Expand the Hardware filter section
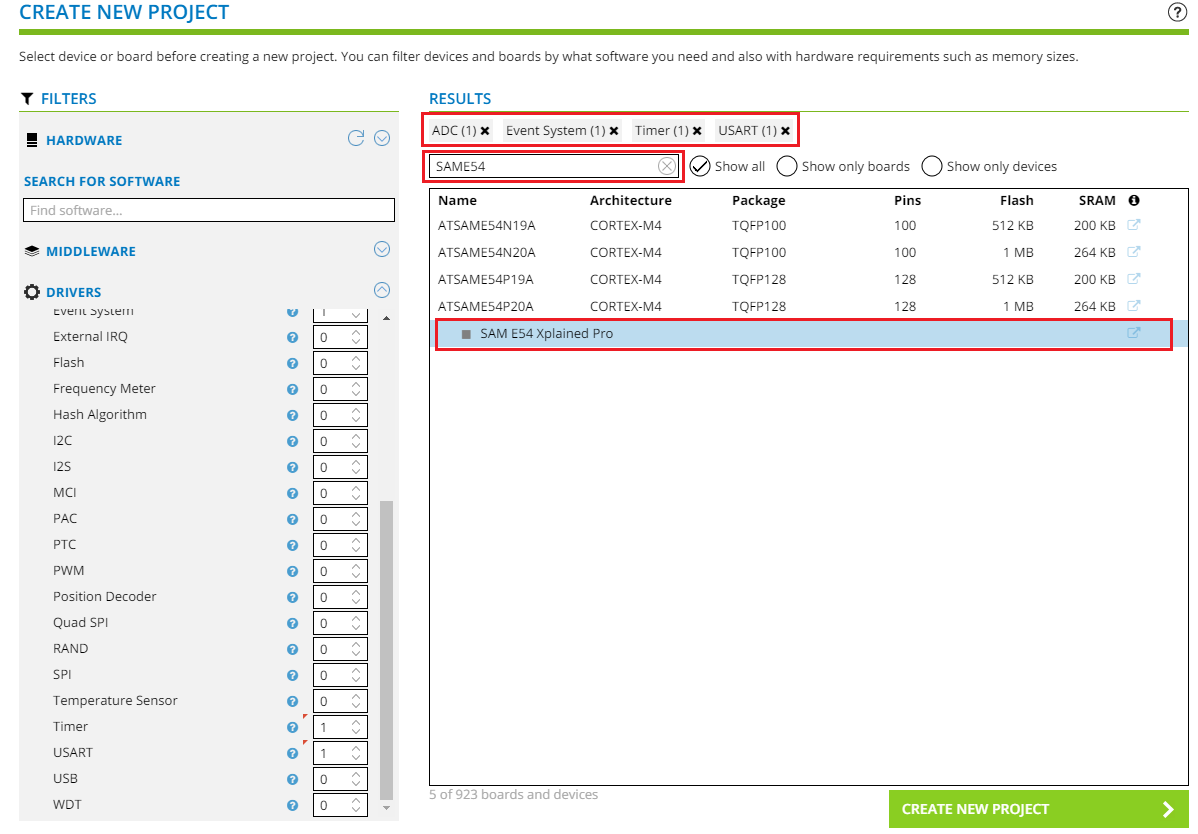This screenshot has width=1198, height=834. pos(381,139)
